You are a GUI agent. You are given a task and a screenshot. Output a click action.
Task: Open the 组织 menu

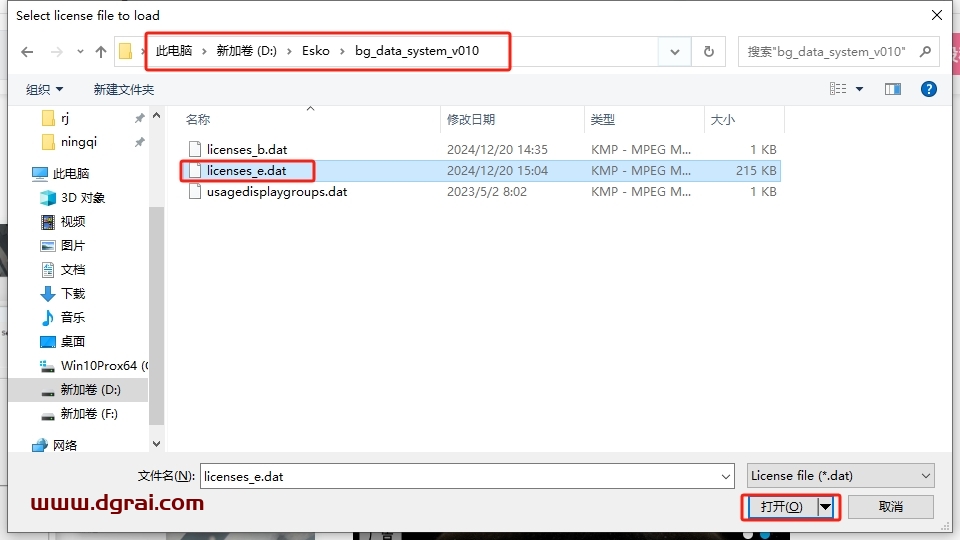pyautogui.click(x=44, y=89)
